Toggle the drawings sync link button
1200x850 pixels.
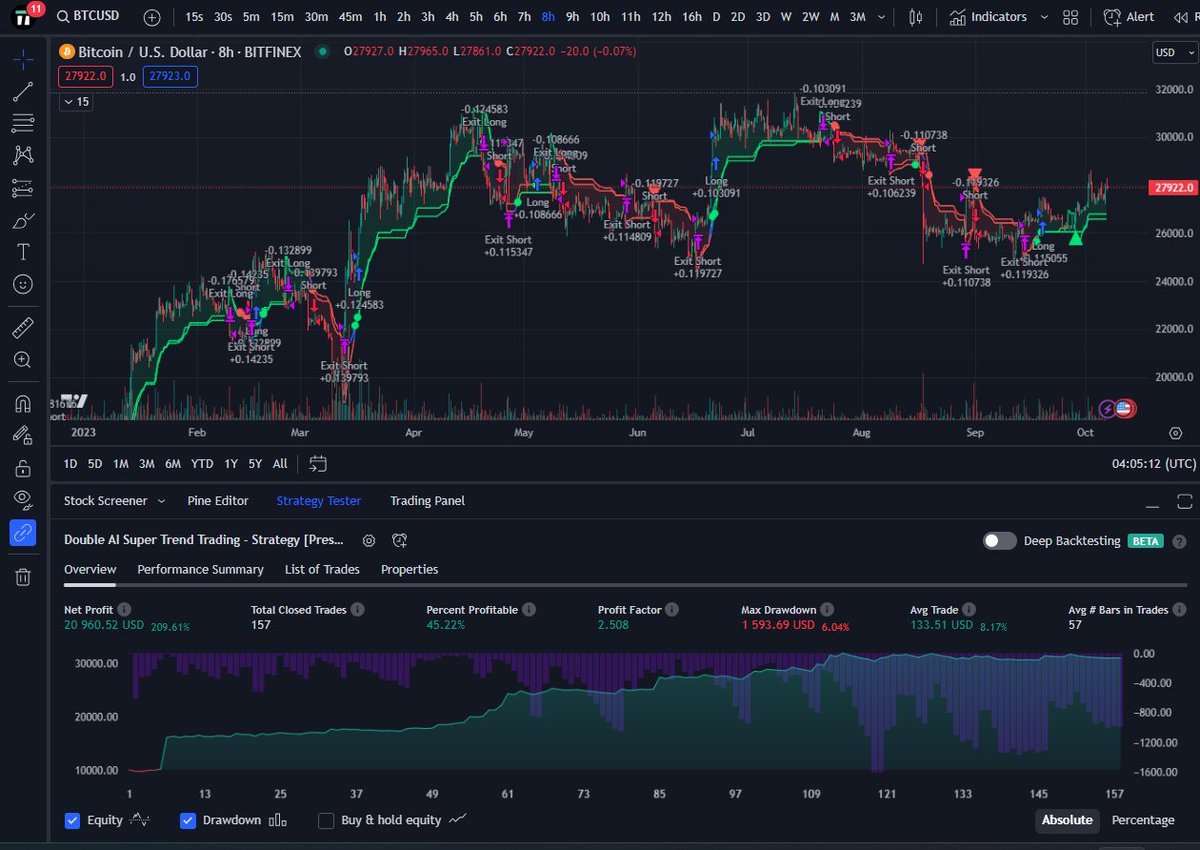[x=23, y=532]
